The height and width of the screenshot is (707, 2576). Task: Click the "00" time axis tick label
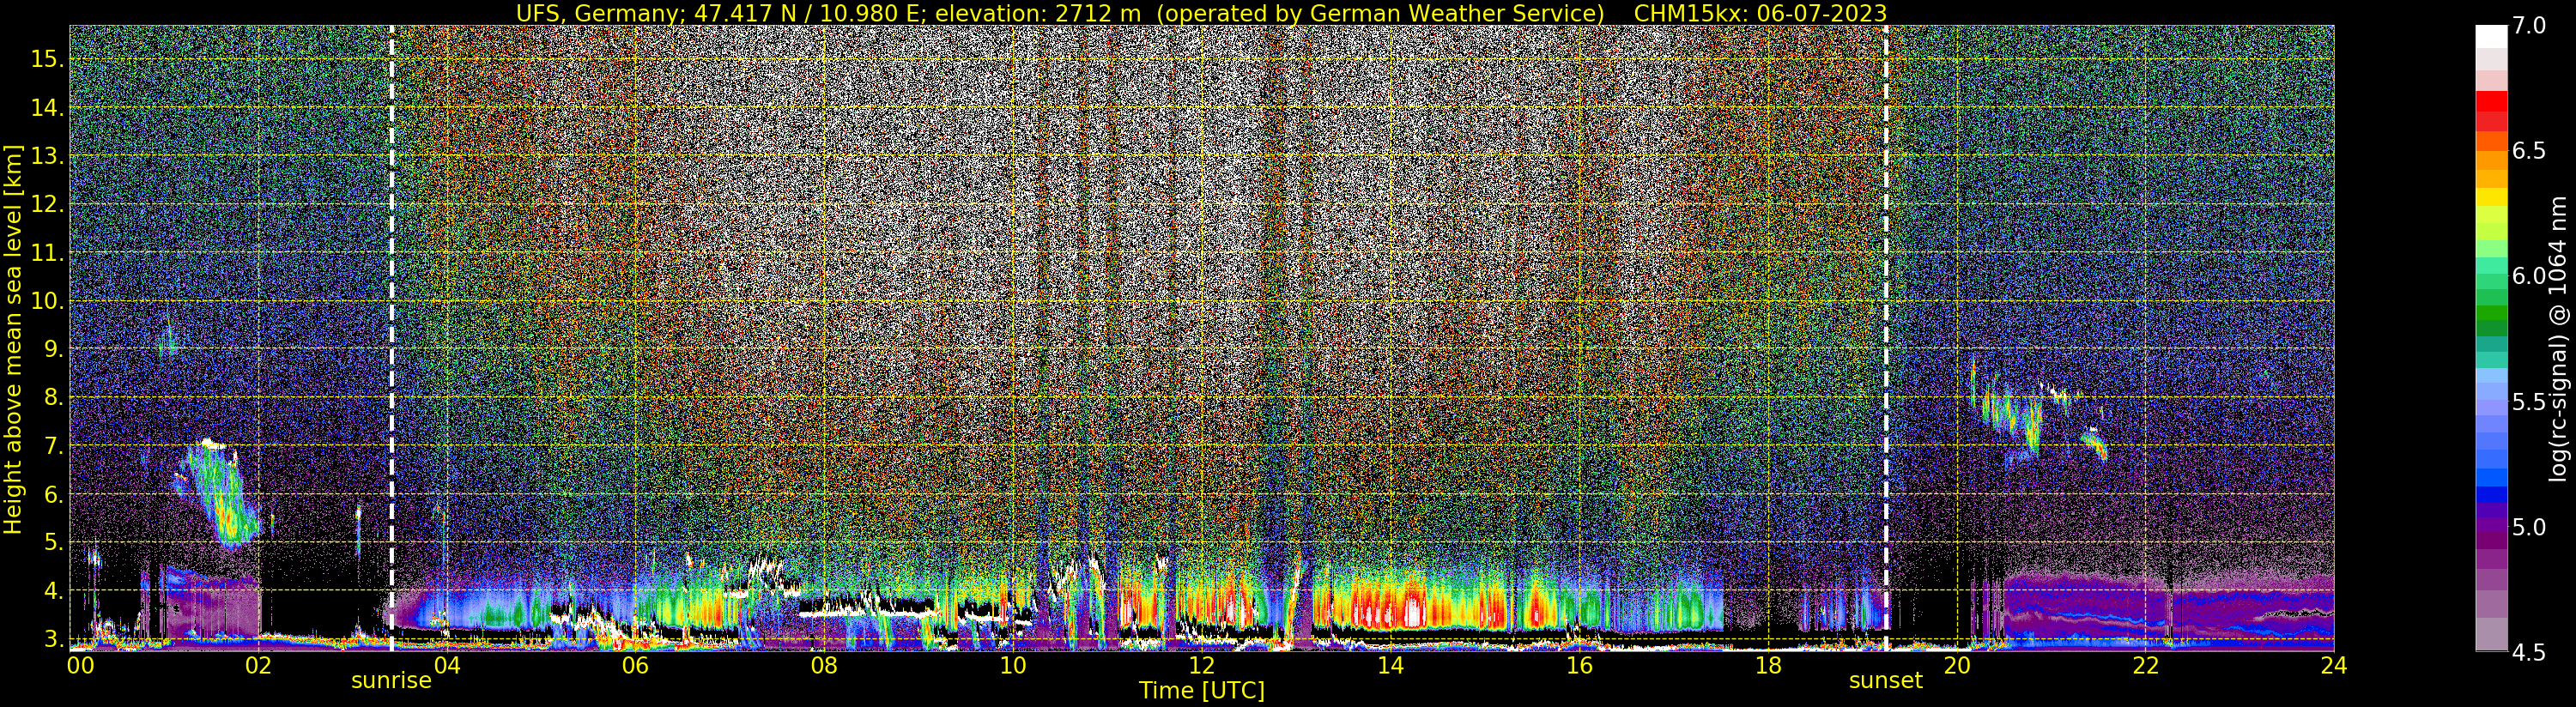(81, 664)
